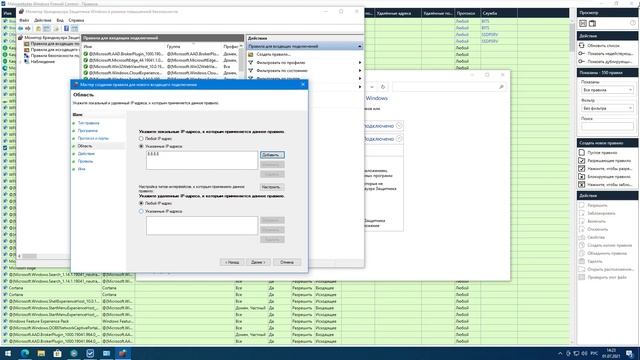Click the Далее button in wizard
The height and width of the screenshot is (360, 640).
[x=258, y=262]
